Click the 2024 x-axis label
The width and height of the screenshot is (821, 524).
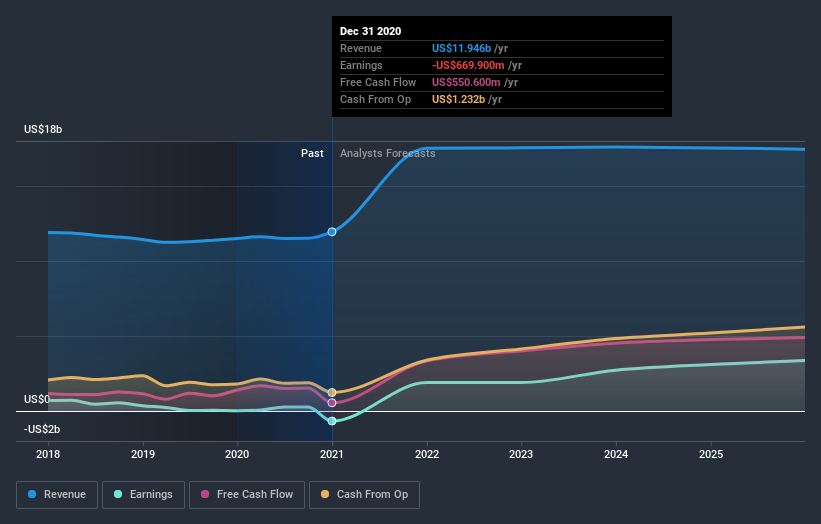click(616, 454)
